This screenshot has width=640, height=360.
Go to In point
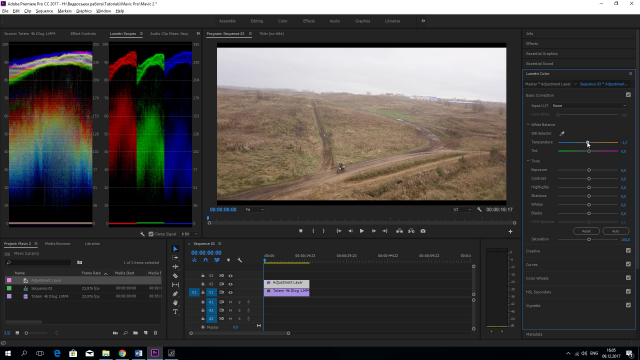(x=338, y=231)
